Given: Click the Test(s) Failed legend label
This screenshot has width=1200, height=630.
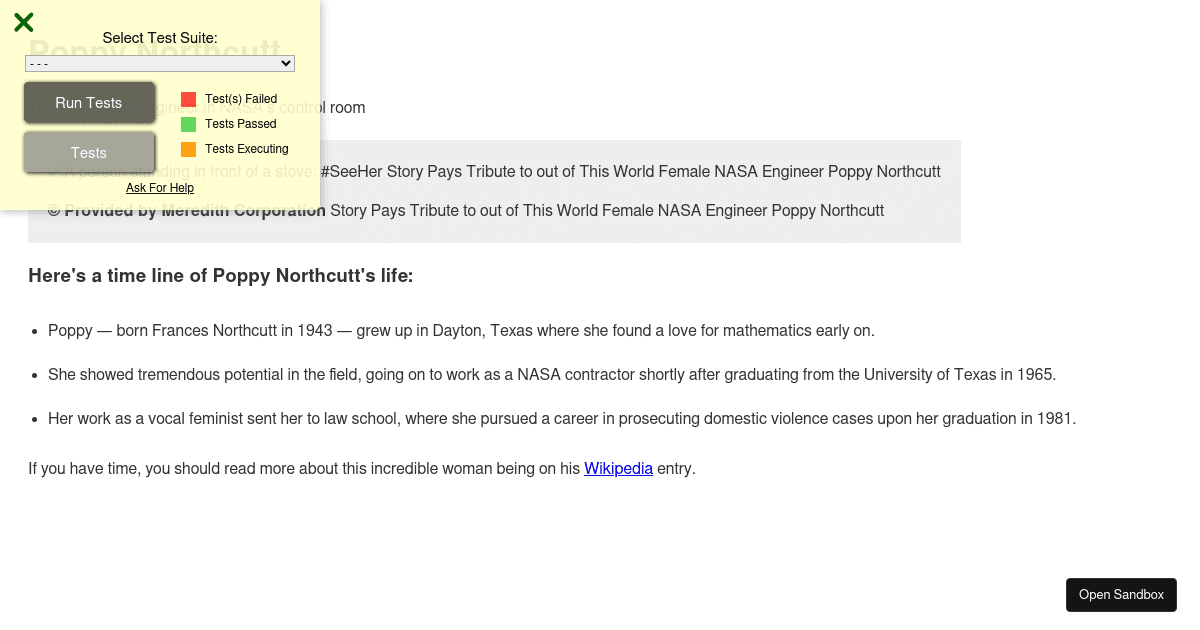Looking at the screenshot, I should [x=241, y=99].
